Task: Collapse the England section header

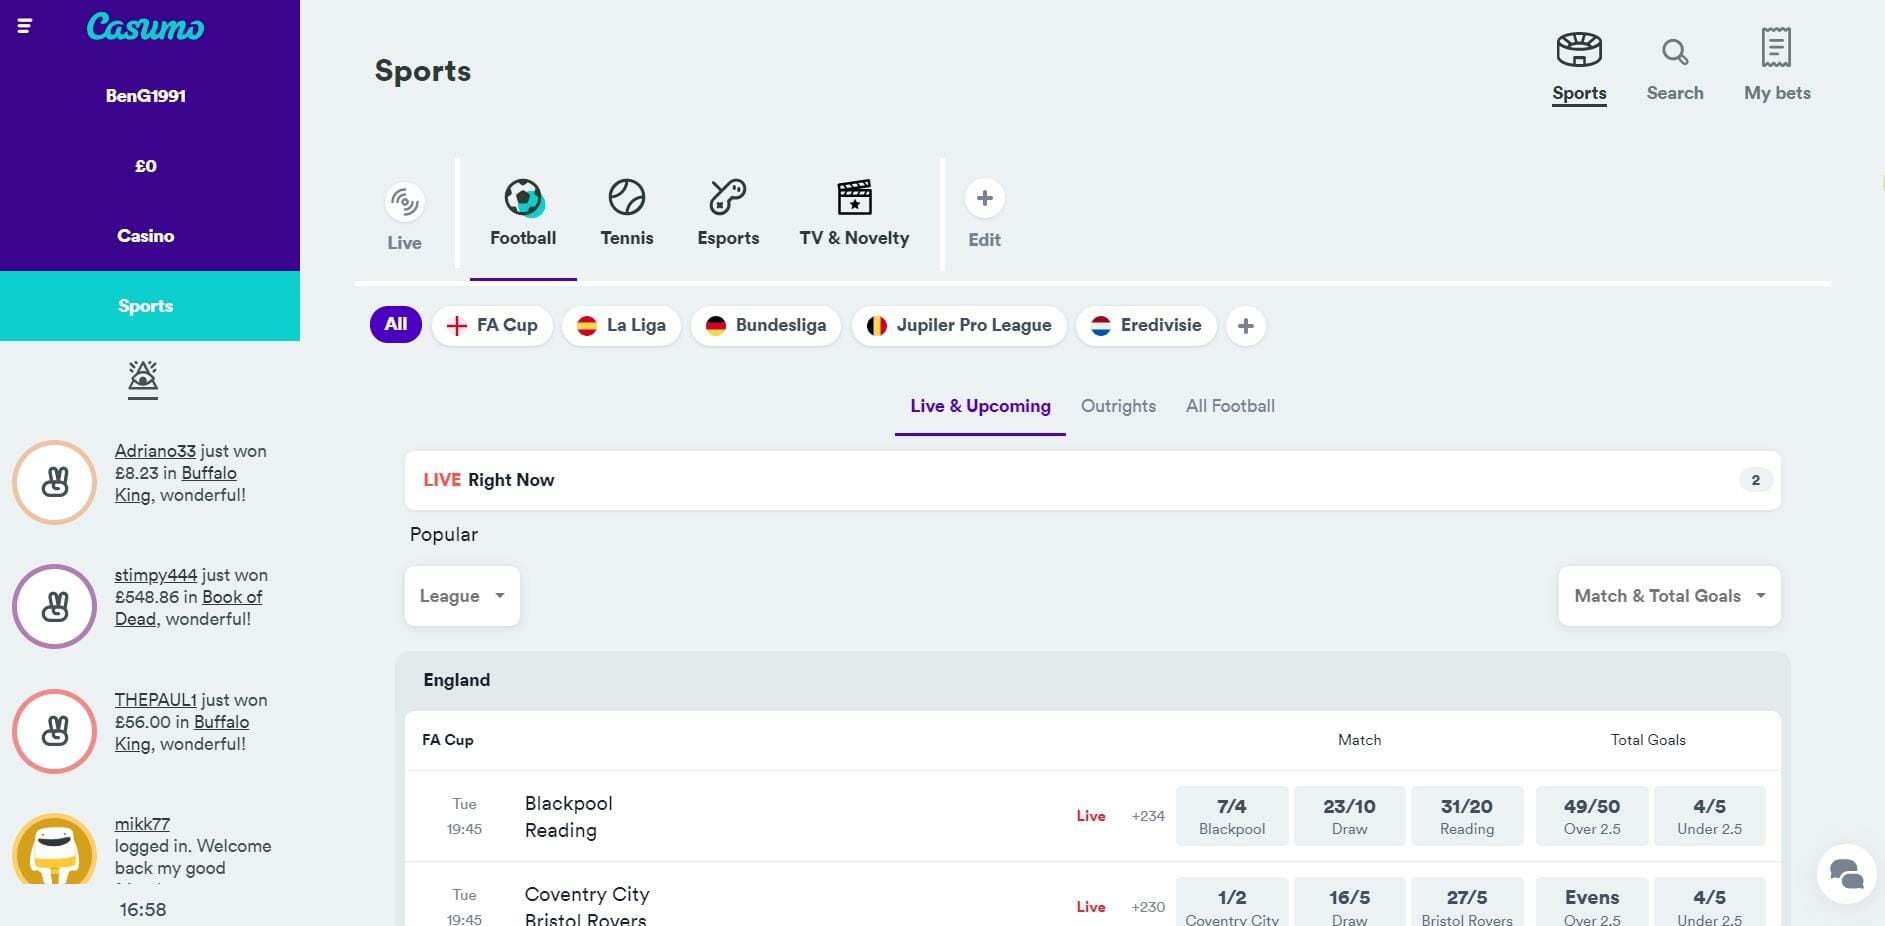Action: point(1092,680)
